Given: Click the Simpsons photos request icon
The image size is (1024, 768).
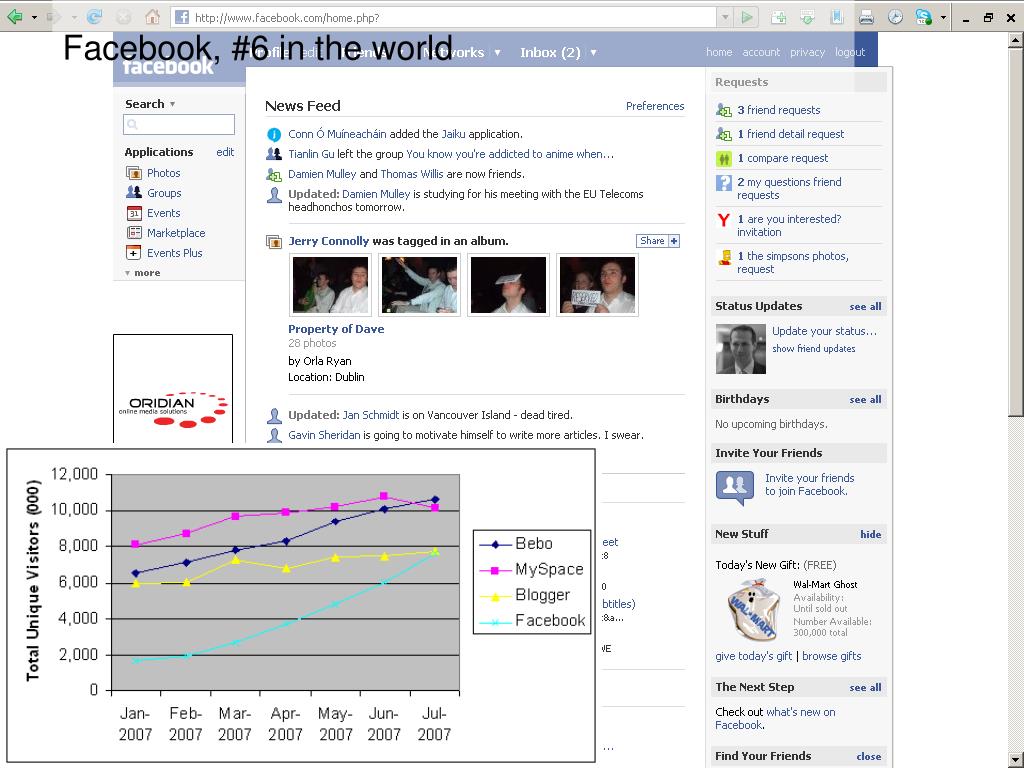Looking at the screenshot, I should [724, 257].
